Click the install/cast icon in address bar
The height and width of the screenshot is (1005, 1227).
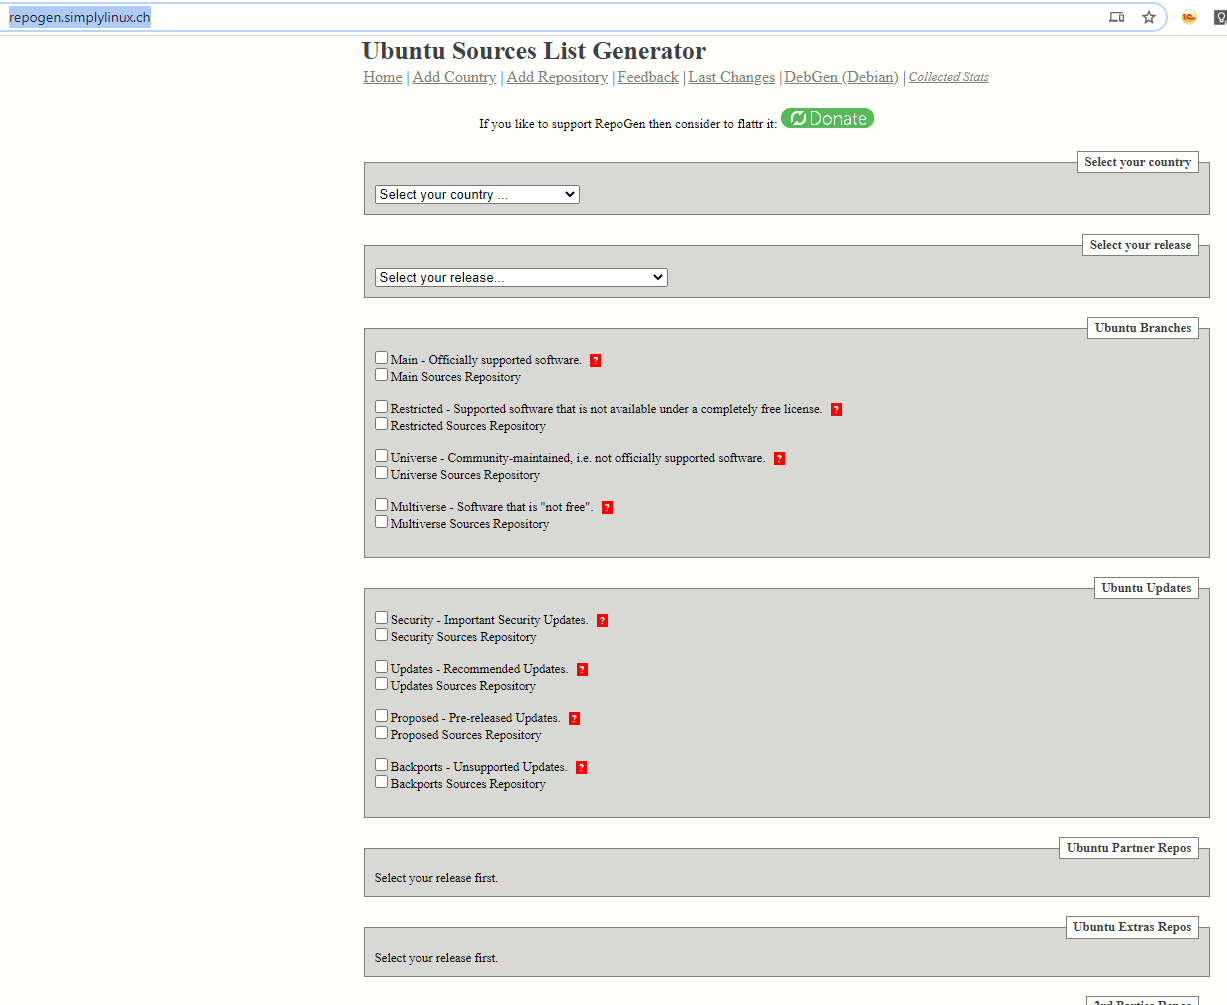click(x=1117, y=17)
